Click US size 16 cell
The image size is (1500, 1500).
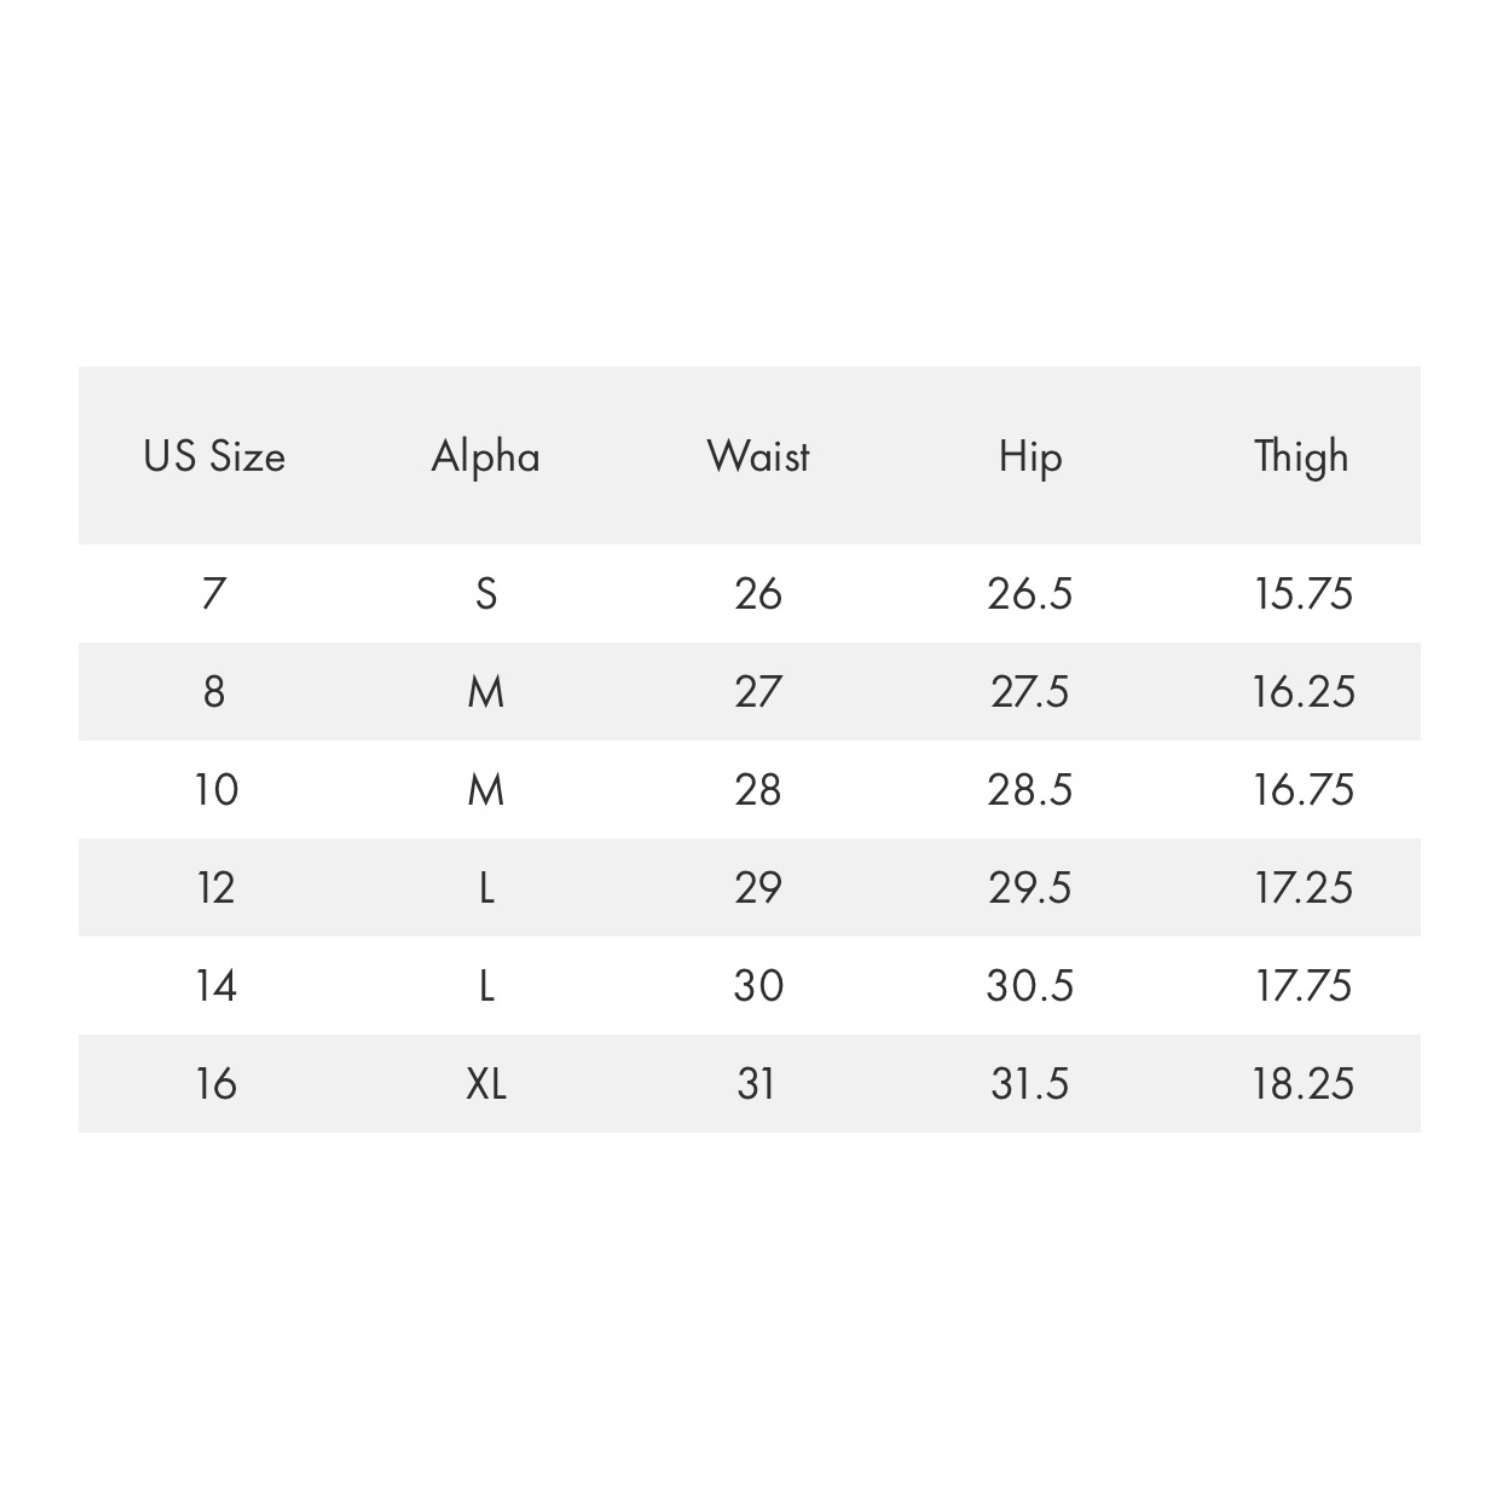click(216, 1084)
